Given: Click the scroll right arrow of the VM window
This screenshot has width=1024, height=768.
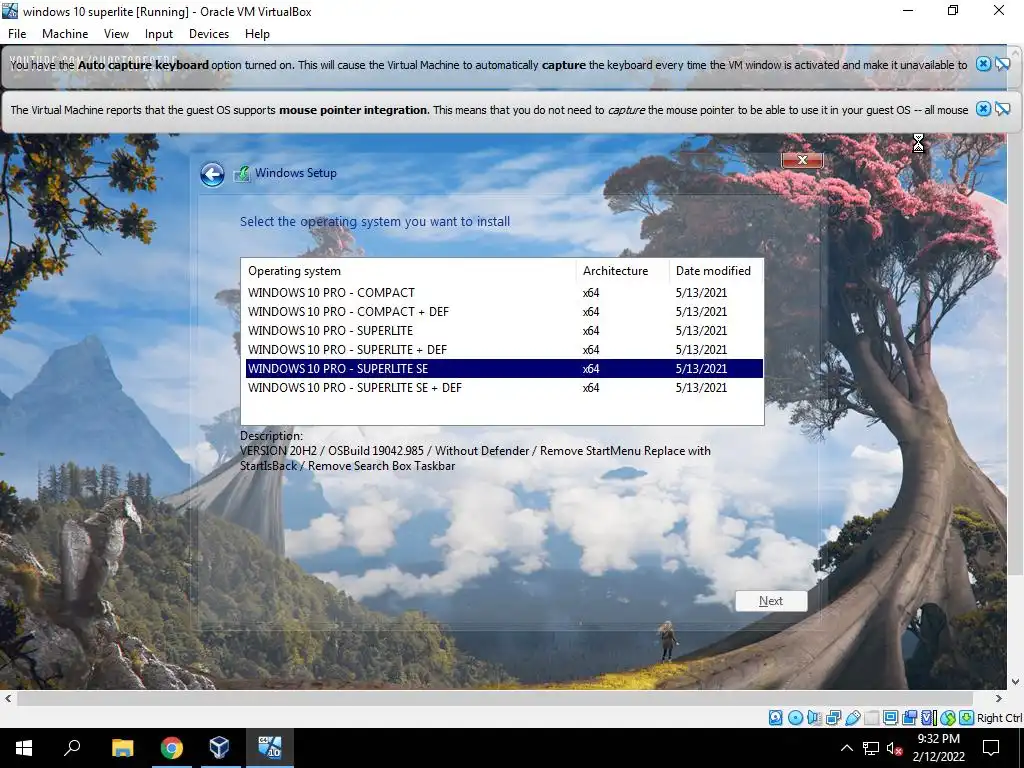Looking at the screenshot, I should (999, 698).
